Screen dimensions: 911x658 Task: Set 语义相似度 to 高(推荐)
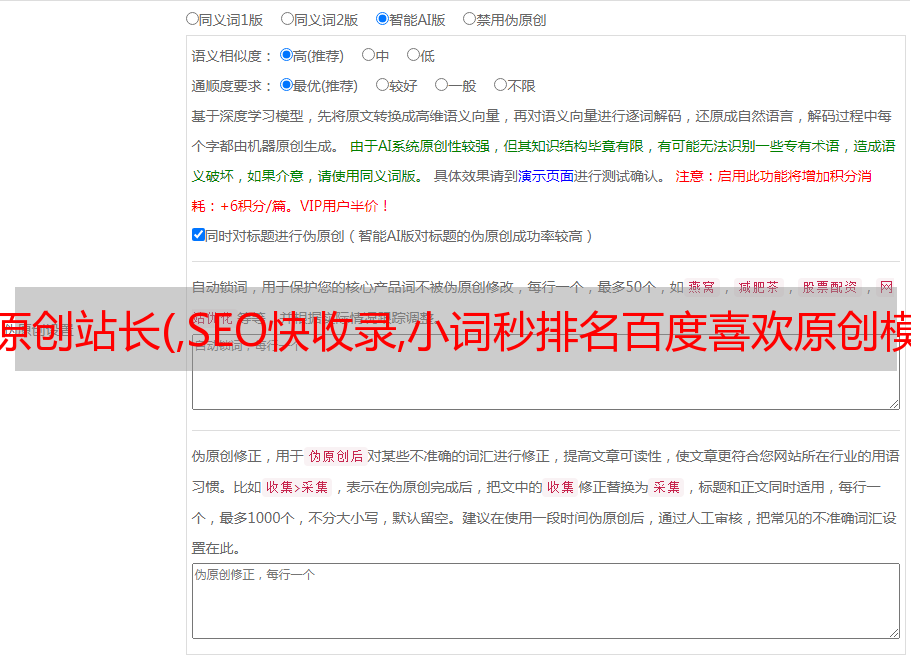(286, 55)
